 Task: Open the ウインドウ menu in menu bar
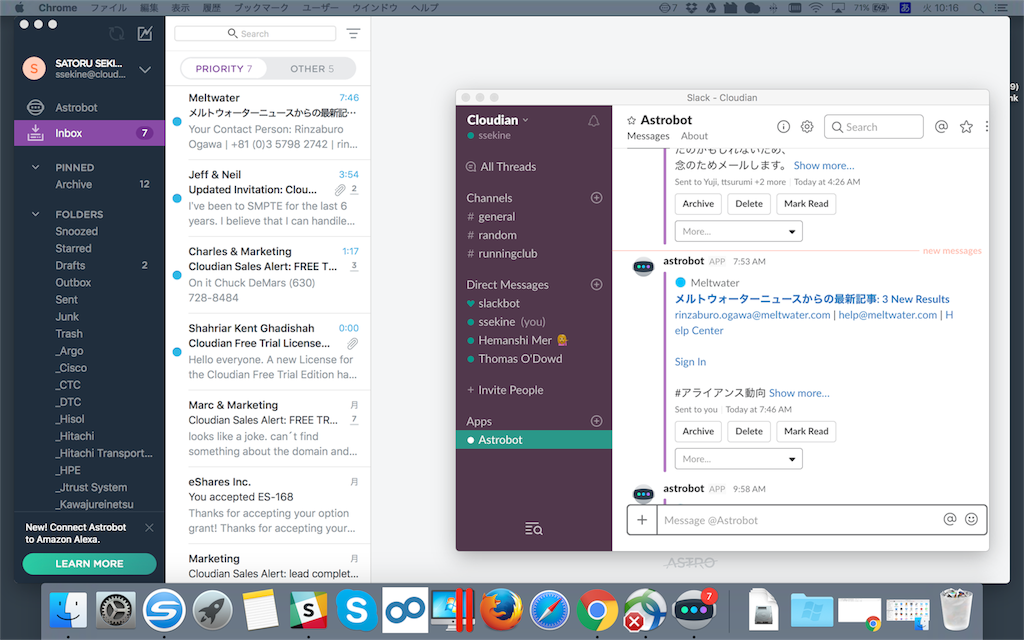click(375, 8)
